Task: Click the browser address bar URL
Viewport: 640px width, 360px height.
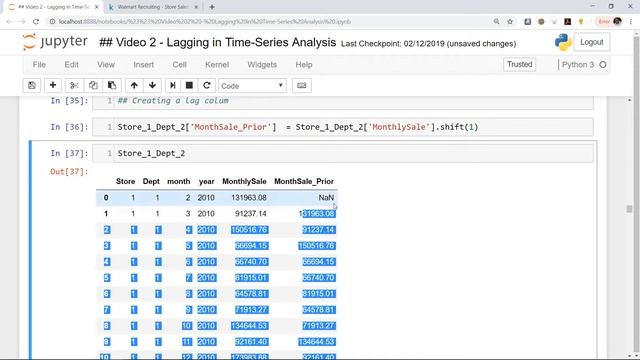Action: click(204, 22)
